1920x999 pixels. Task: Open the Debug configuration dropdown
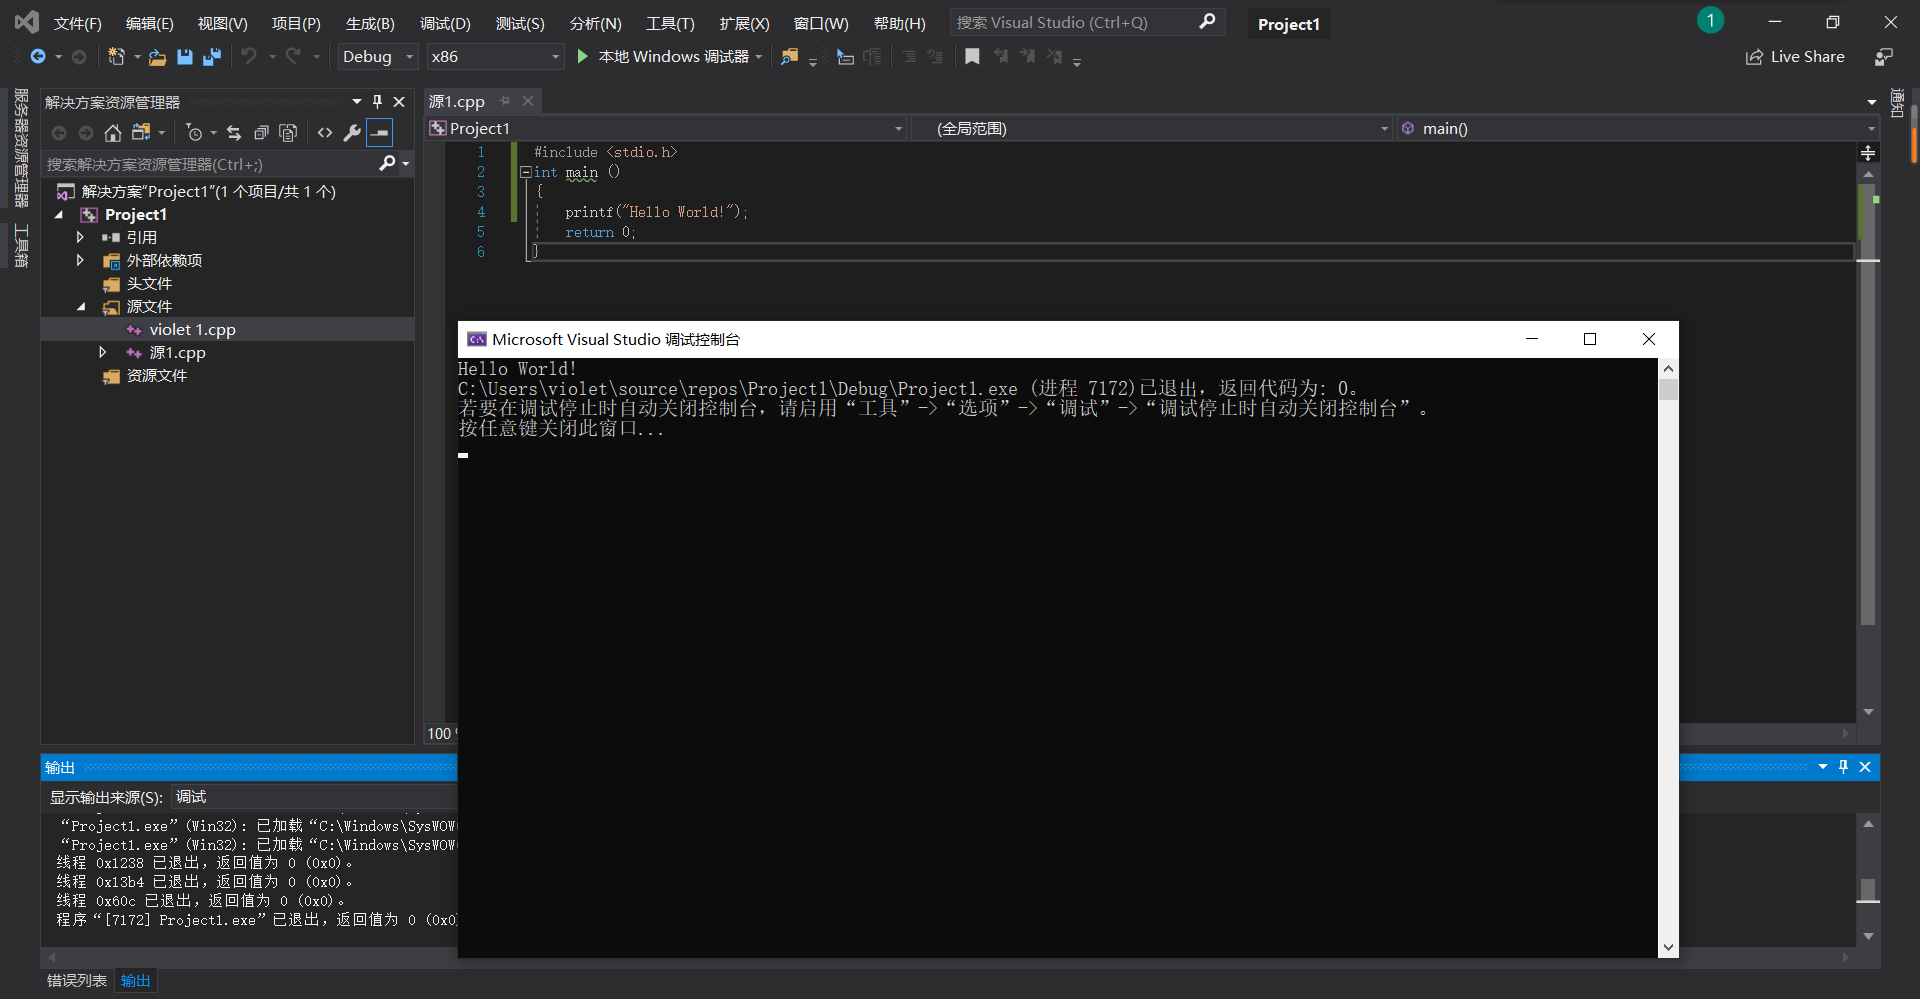click(x=377, y=57)
